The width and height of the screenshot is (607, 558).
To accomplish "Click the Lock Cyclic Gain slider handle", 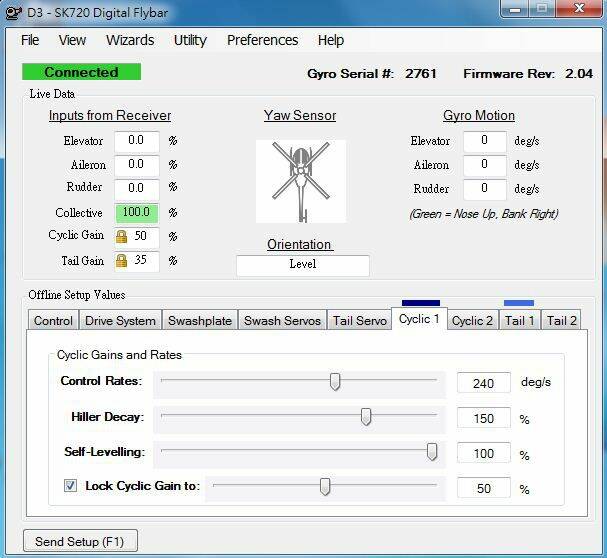I will coord(325,487).
